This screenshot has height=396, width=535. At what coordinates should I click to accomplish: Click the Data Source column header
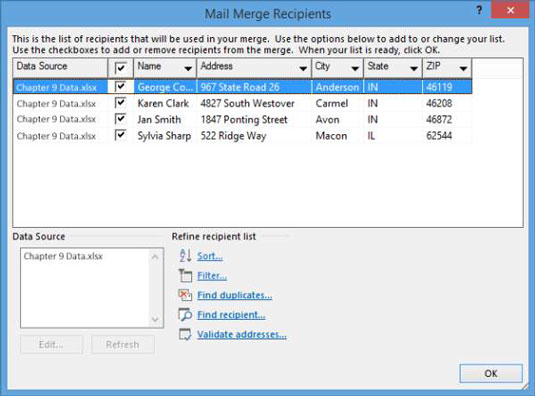(60, 67)
